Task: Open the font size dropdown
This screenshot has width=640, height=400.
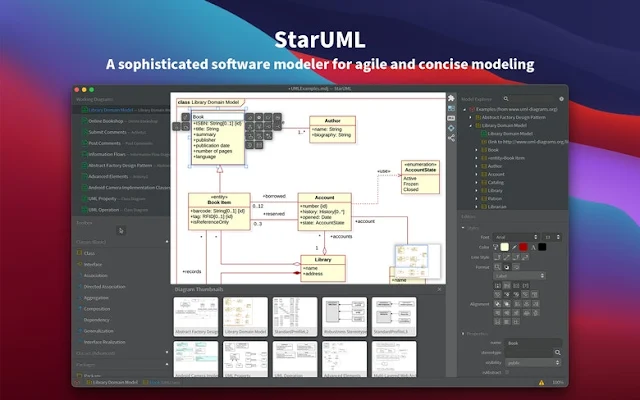Action: (552, 237)
